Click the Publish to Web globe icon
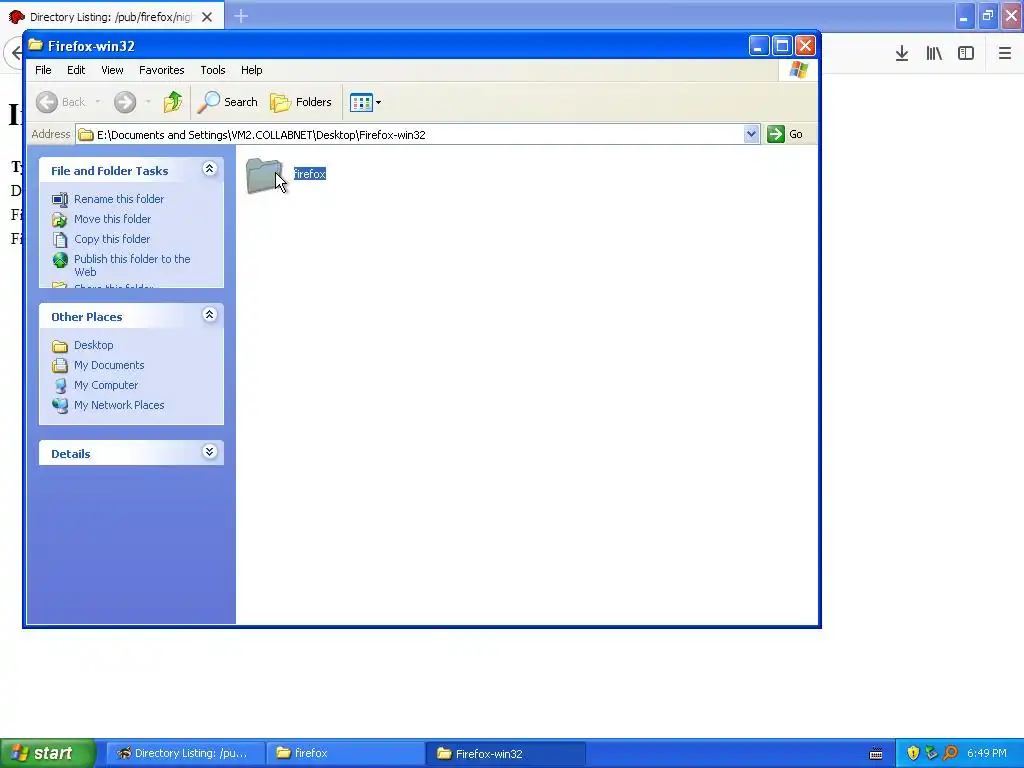Image resolution: width=1024 pixels, height=768 pixels. [60, 261]
